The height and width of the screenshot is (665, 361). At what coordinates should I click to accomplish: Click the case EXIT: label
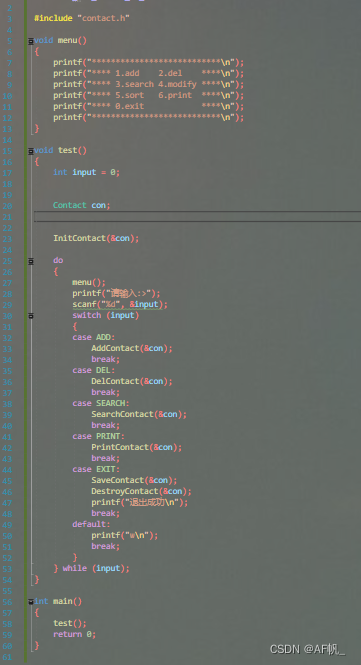[x=96, y=469]
